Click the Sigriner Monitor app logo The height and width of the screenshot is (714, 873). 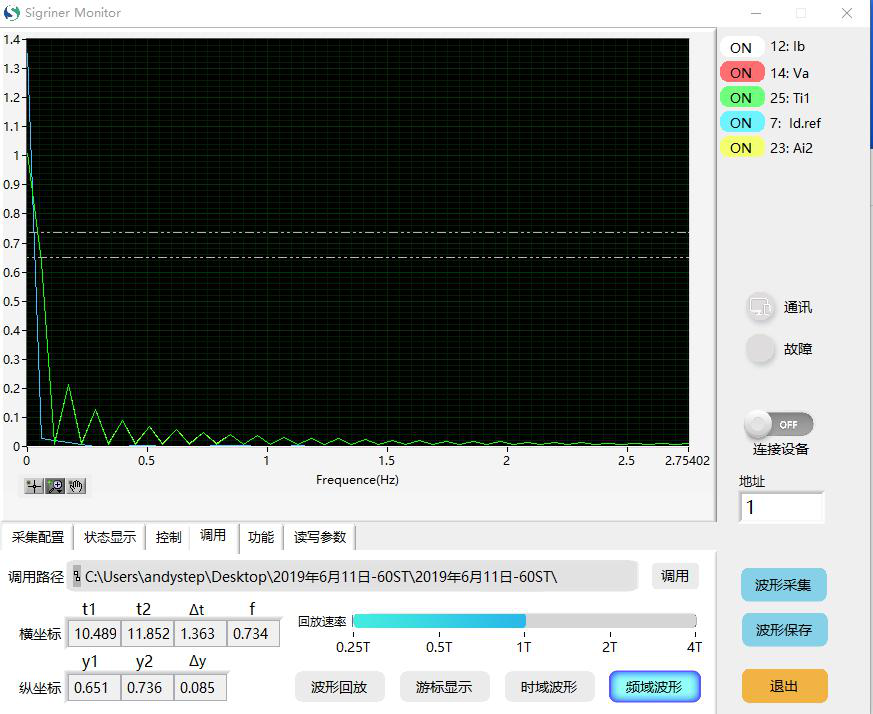pyautogui.click(x=11, y=13)
